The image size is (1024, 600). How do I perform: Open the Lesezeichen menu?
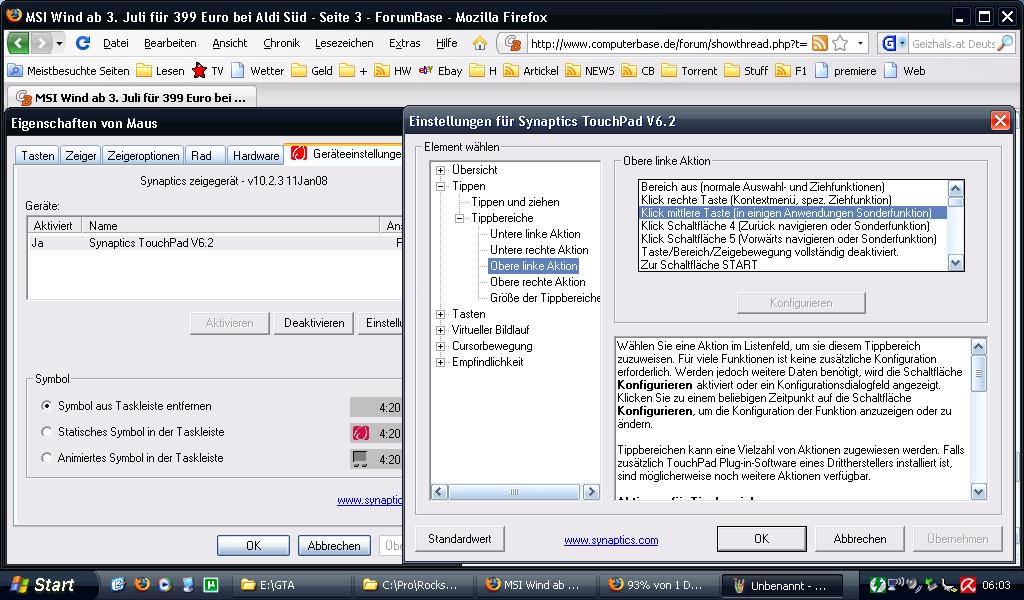[344, 43]
